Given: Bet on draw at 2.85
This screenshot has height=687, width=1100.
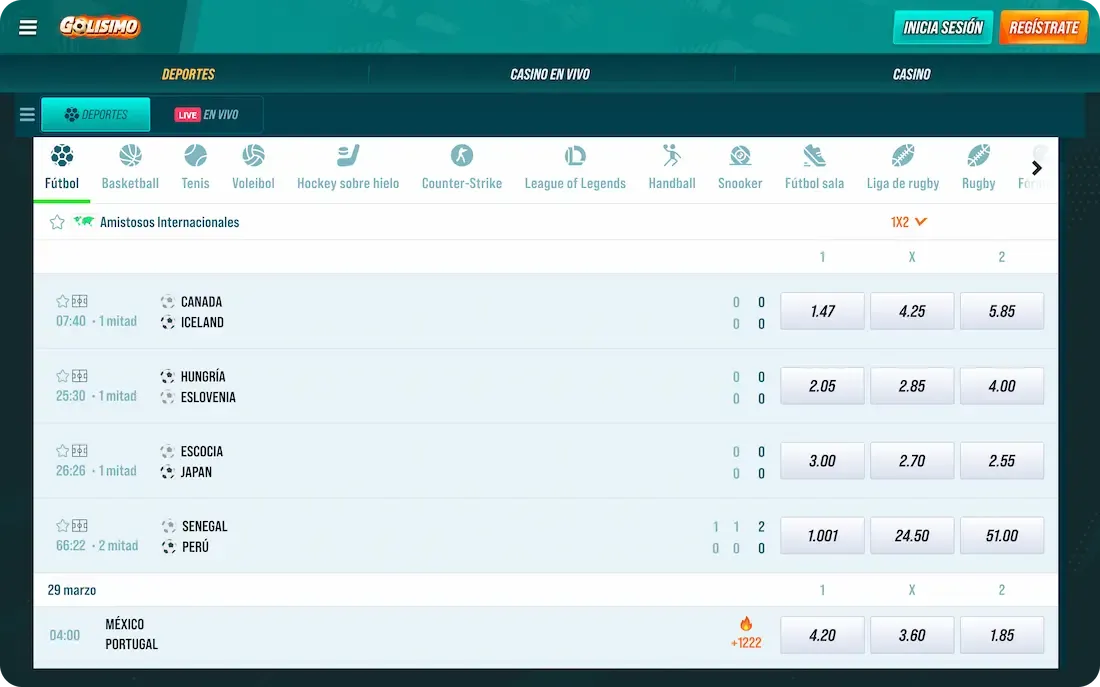Looking at the screenshot, I should click(912, 386).
